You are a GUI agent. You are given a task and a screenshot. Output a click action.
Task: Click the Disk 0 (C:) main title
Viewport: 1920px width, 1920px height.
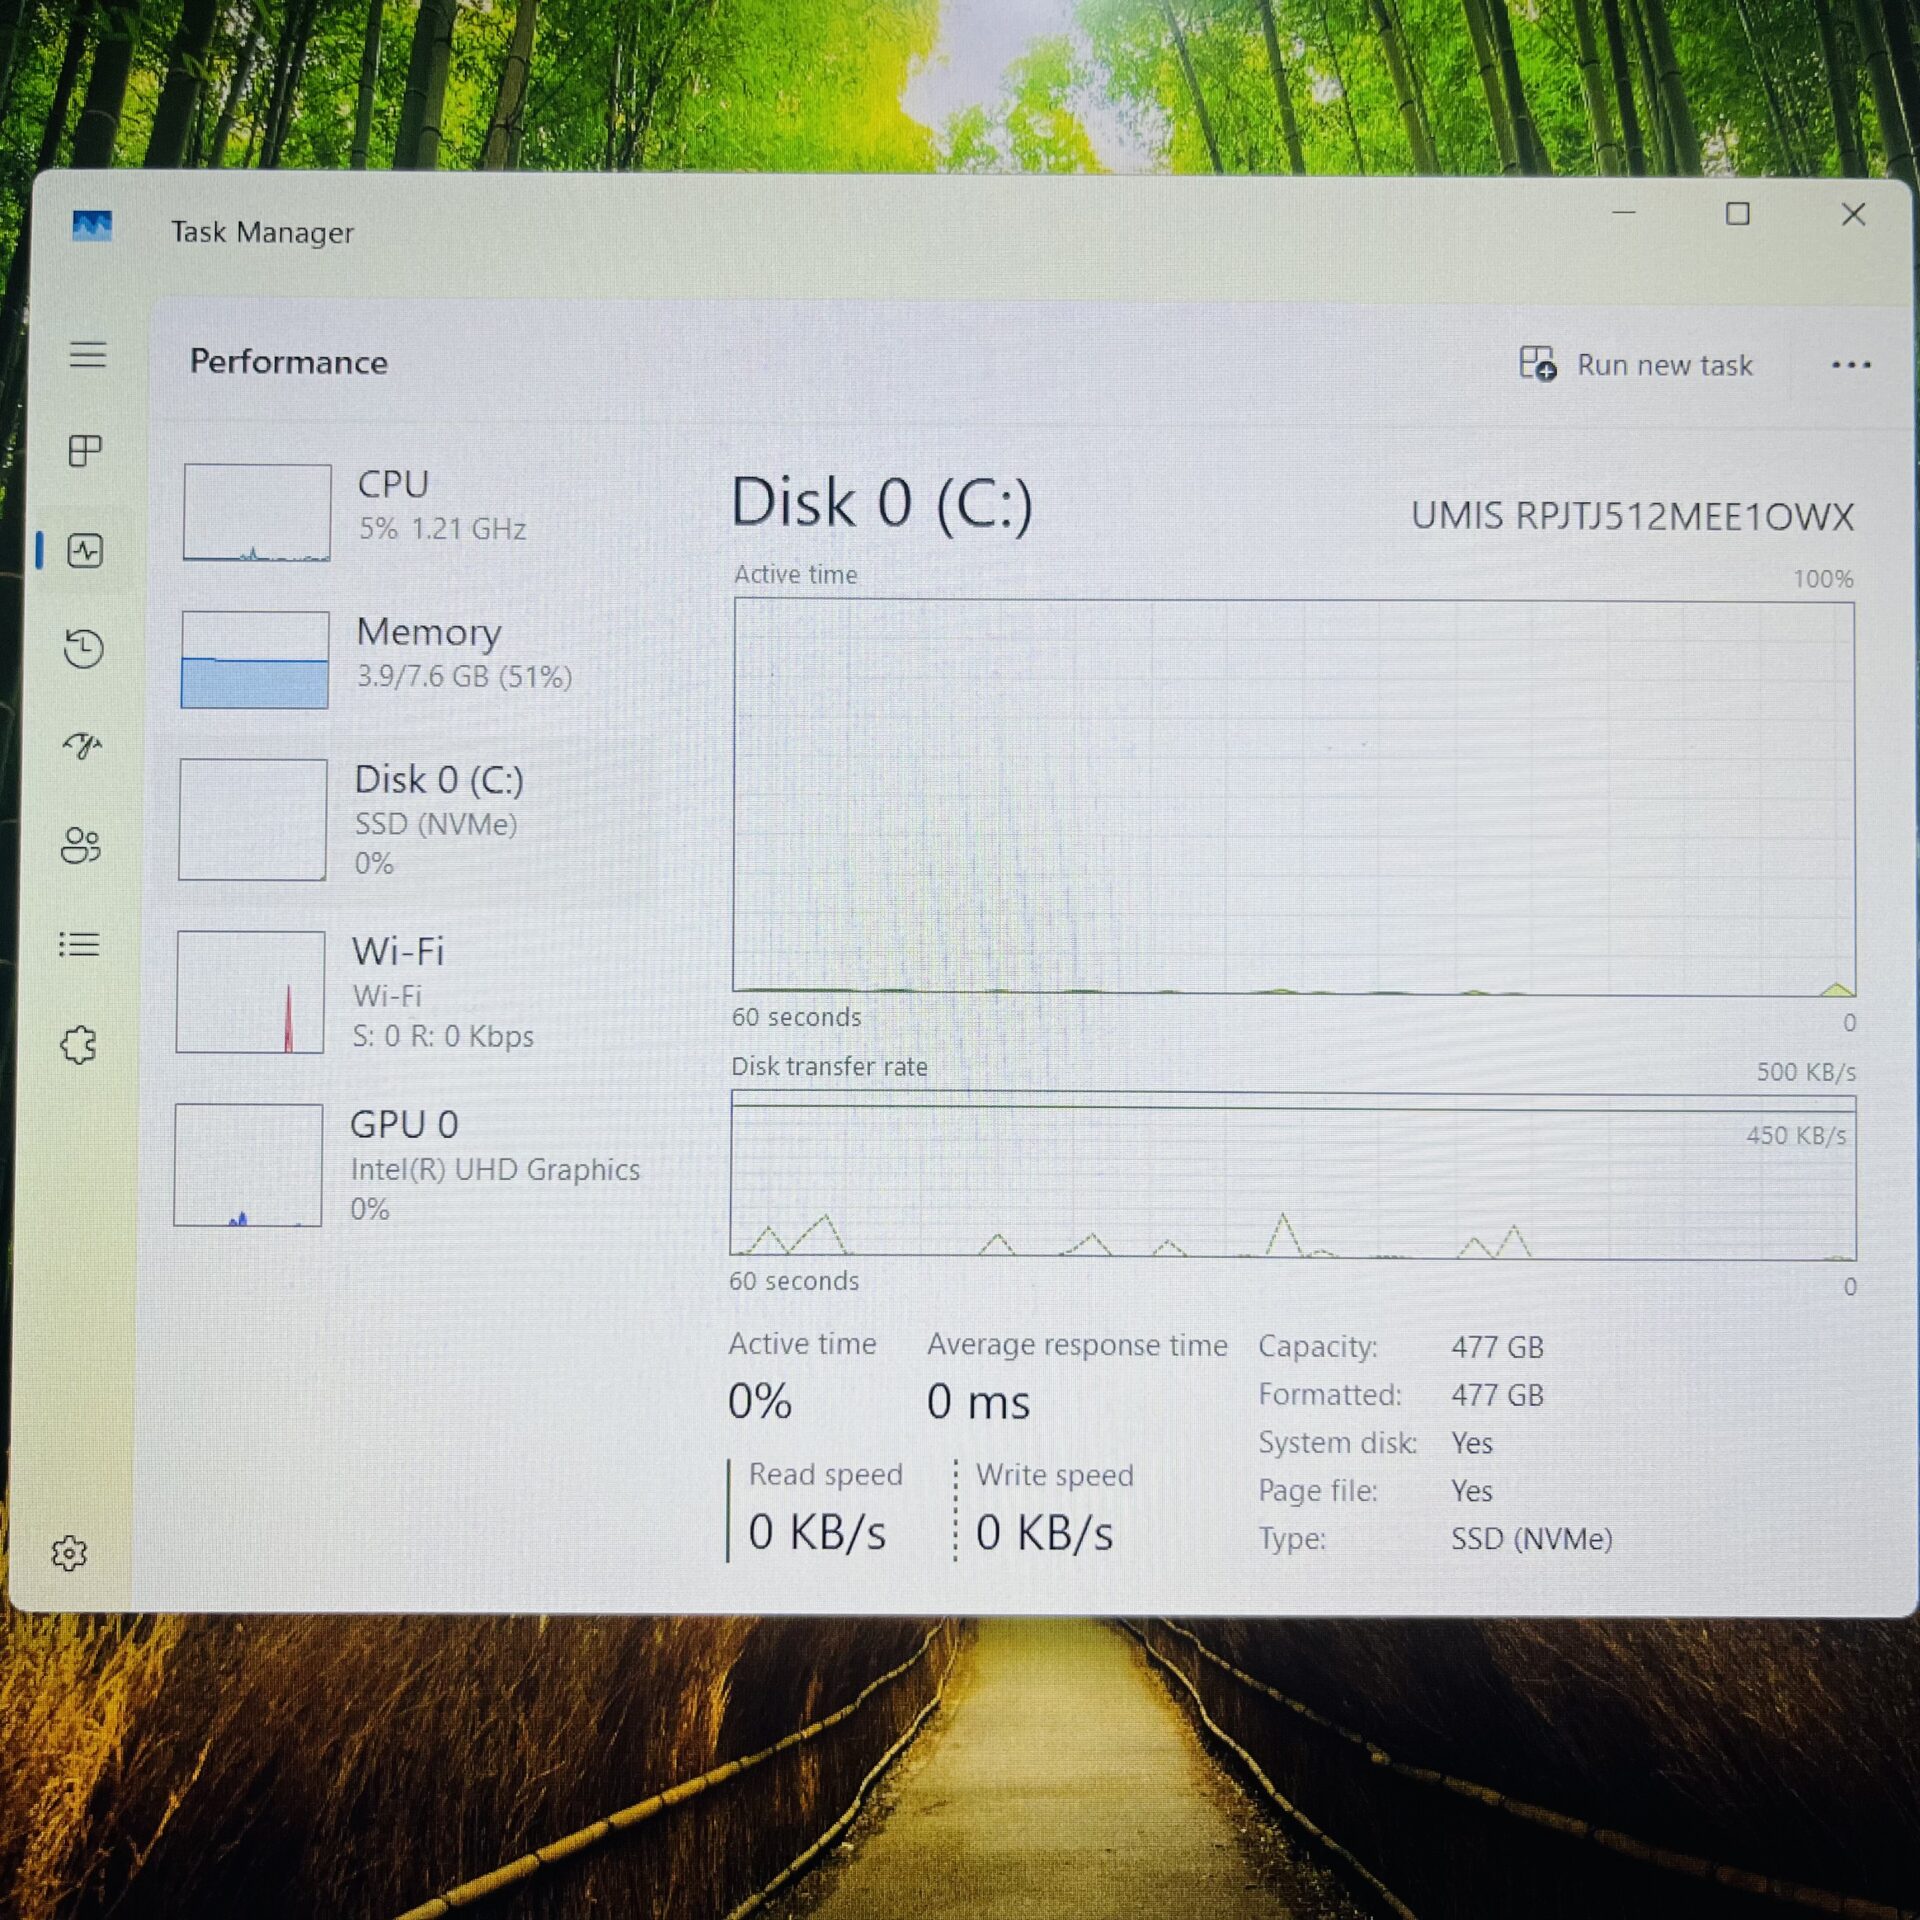coord(881,502)
